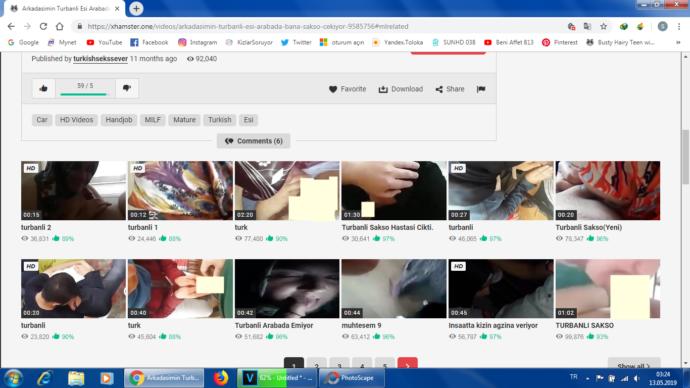This screenshot has height=388, width=690.
Task: Reload the page with the refresh icon
Action: (x=43, y=26)
